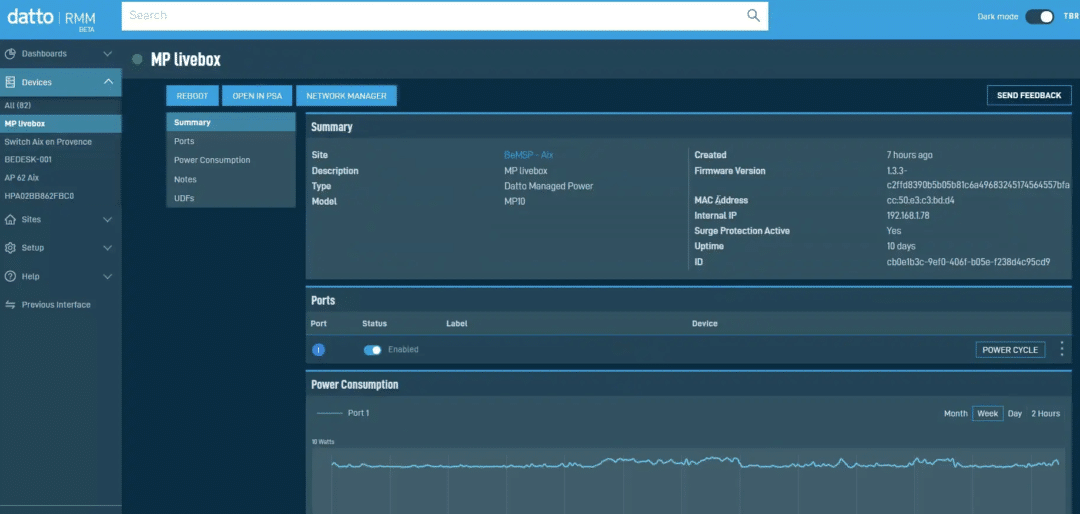The height and width of the screenshot is (514, 1080).
Task: Click into the Search input field
Action: pos(434,16)
